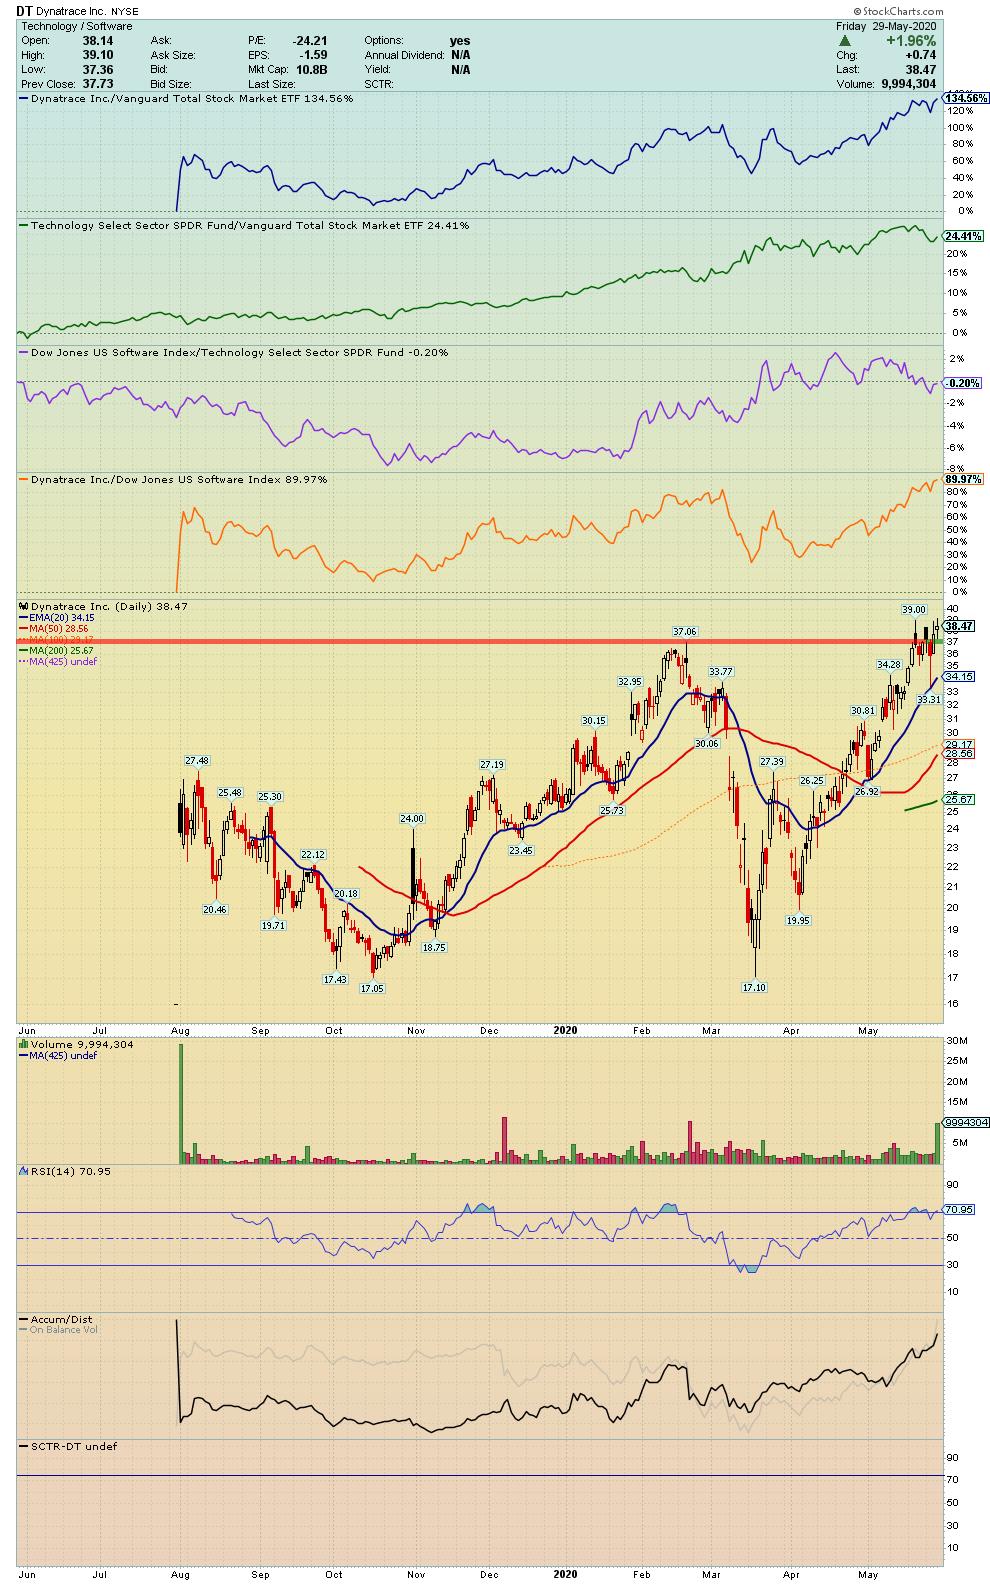The height and width of the screenshot is (1584, 990).
Task: Click the "27.48" August high price label
Action: 197,760
